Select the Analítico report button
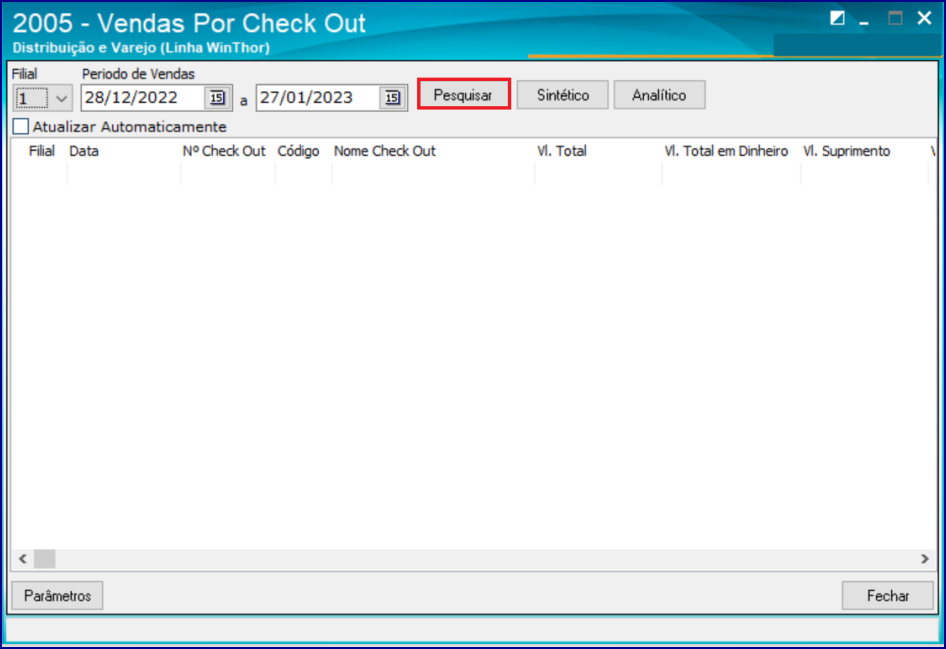Image resolution: width=946 pixels, height=649 pixels. (x=659, y=95)
